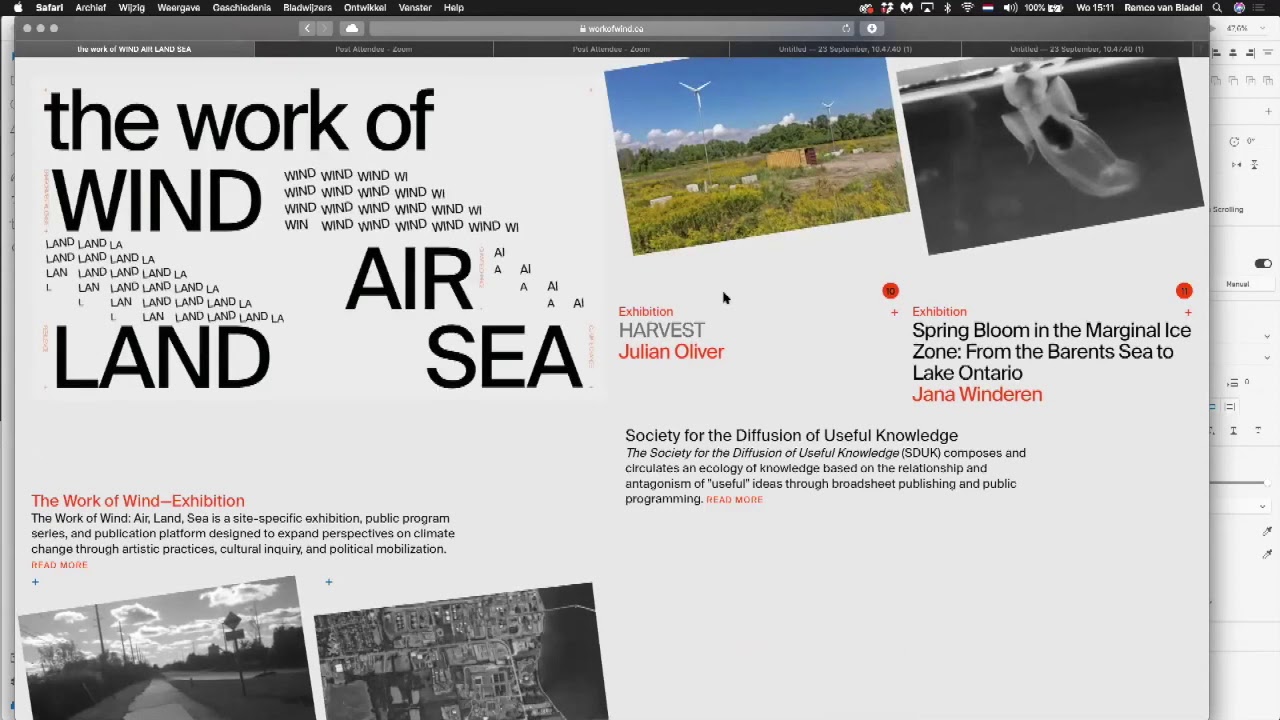Click the Bluetooth status icon
1280x720 pixels.
(x=947, y=7)
